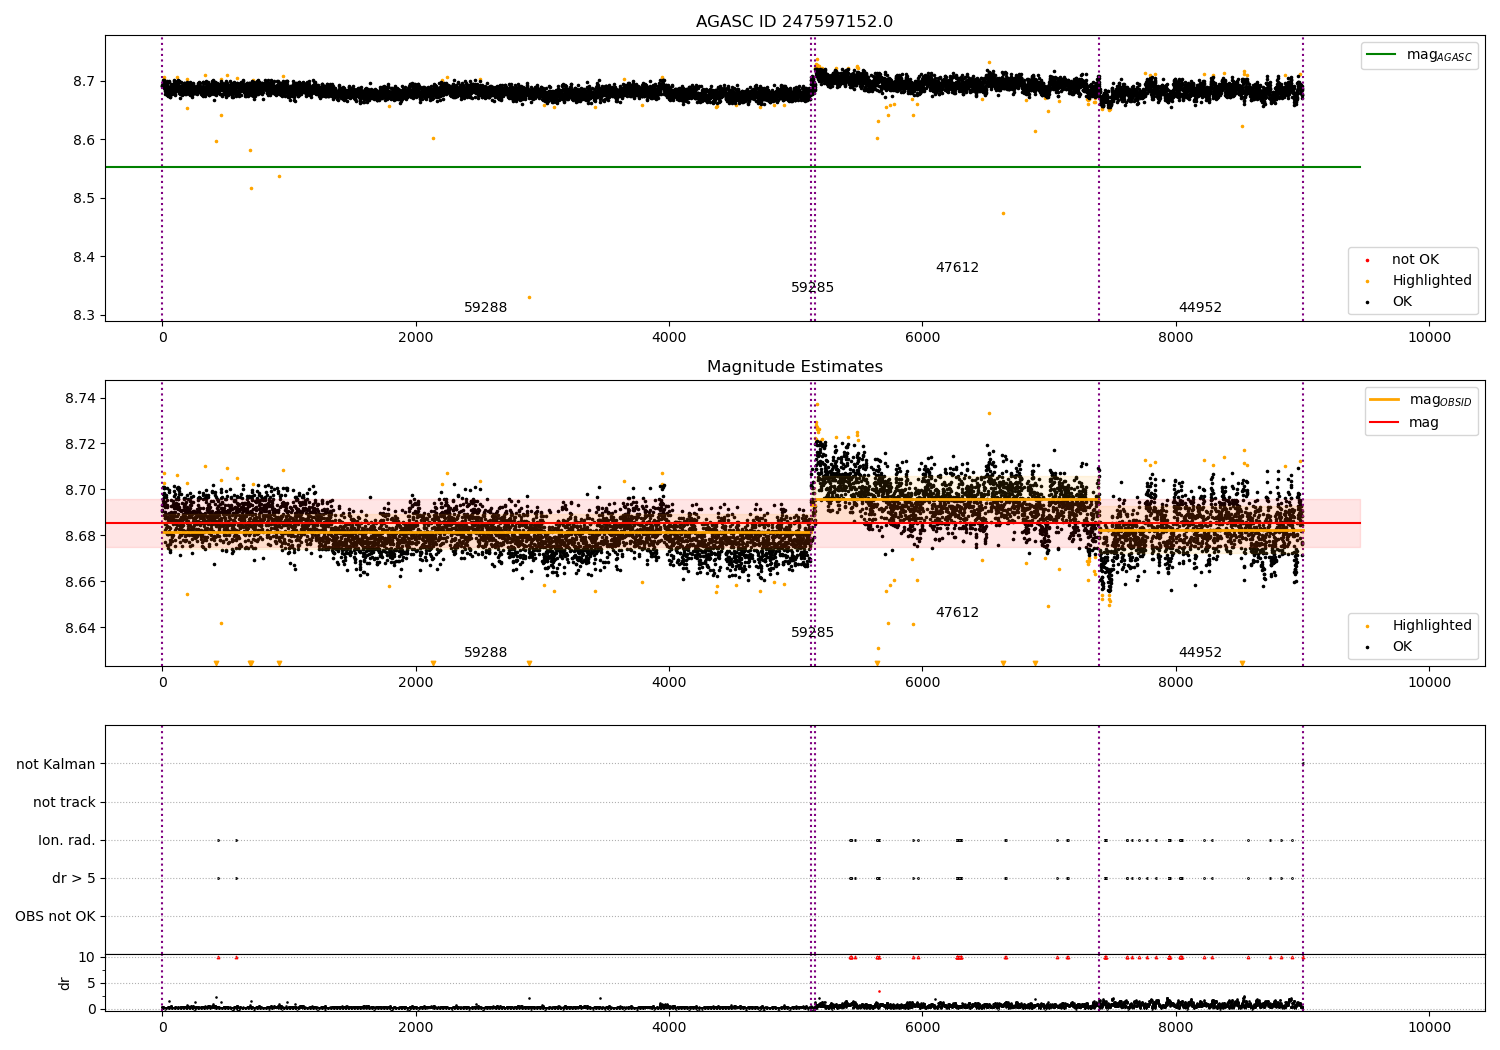Click the 'AGASC ID 247597152.0' plot title

(x=795, y=22)
